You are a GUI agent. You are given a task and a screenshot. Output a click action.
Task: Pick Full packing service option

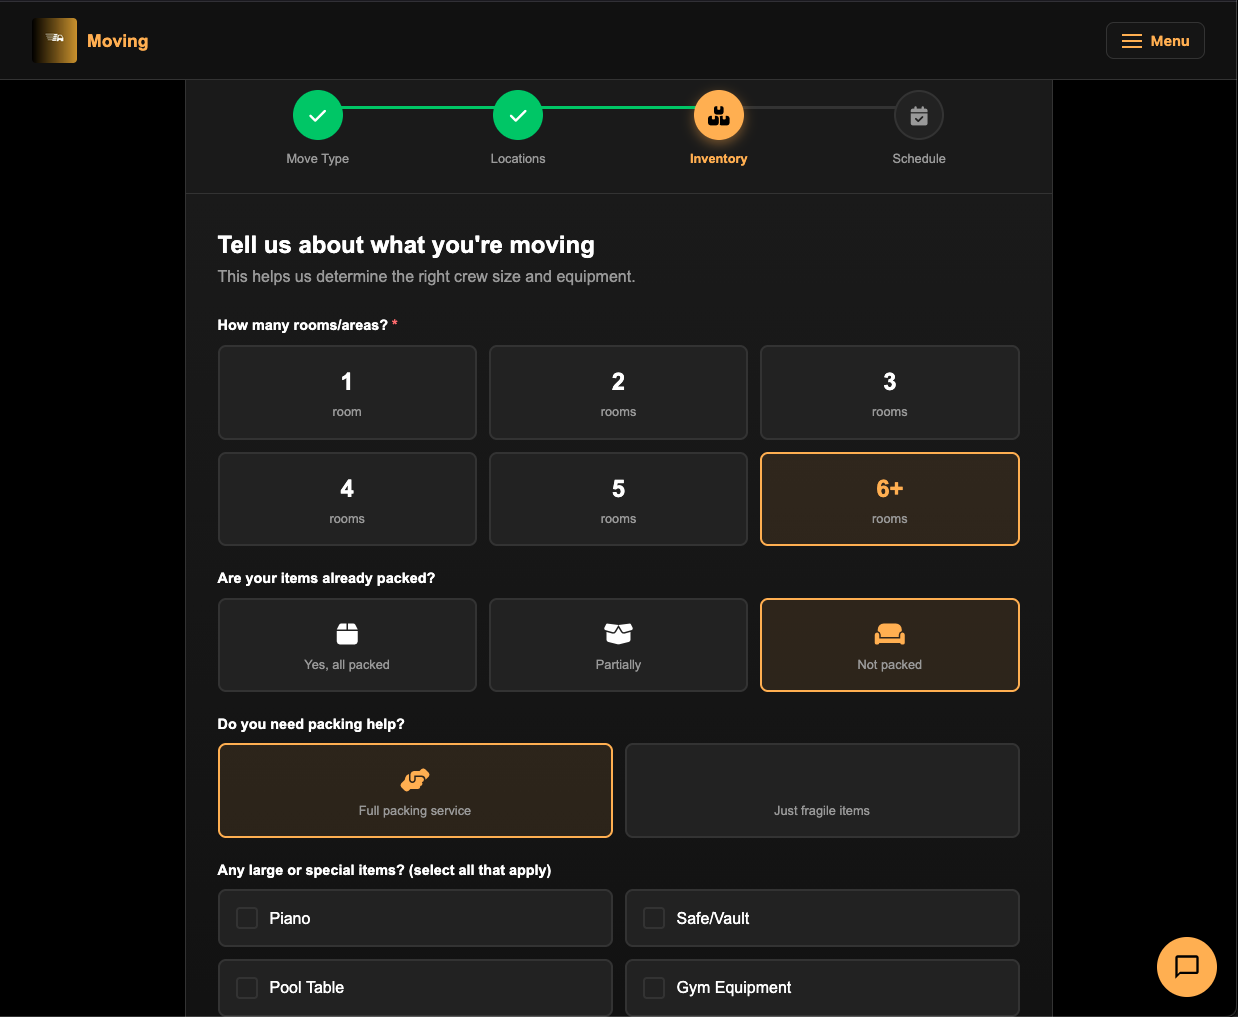[x=415, y=790]
